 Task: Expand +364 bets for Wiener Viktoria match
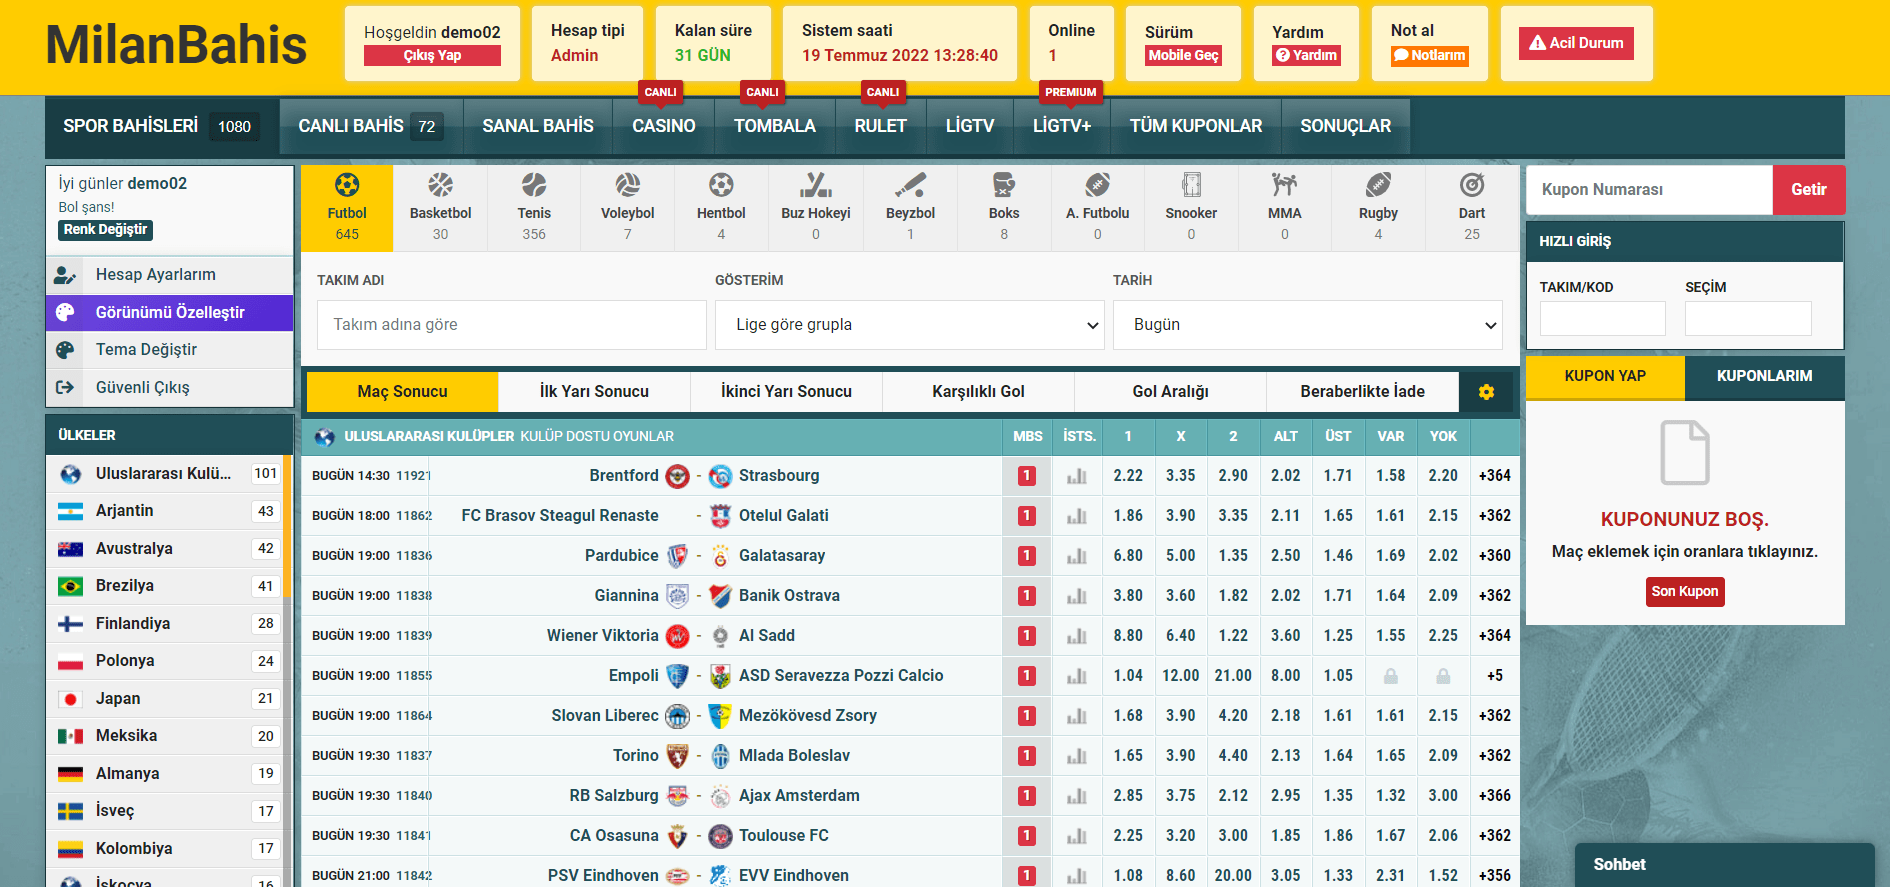(1495, 636)
